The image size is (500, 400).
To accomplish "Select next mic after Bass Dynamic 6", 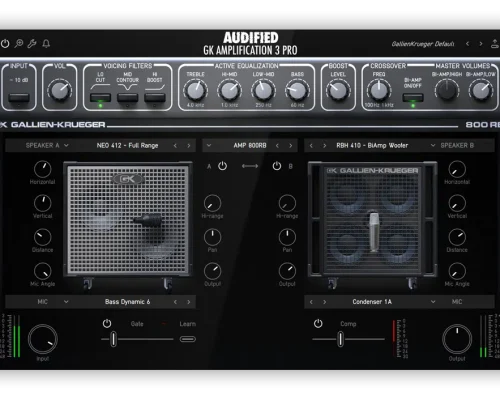I will coord(189,302).
